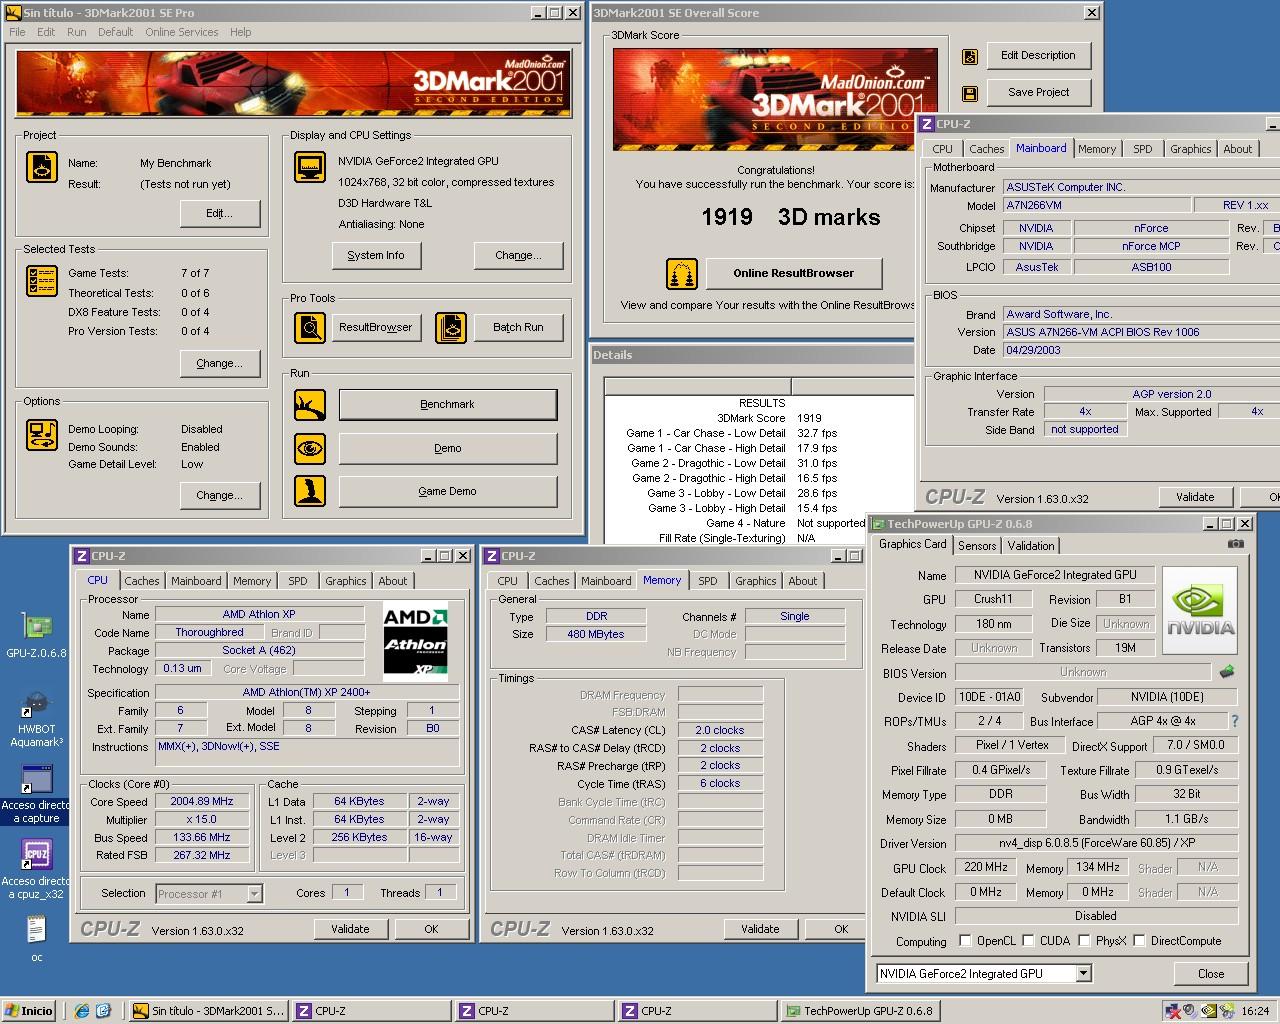The image size is (1280, 1024).
Task: Click the GPU-Z Name field
Action: point(1054,575)
